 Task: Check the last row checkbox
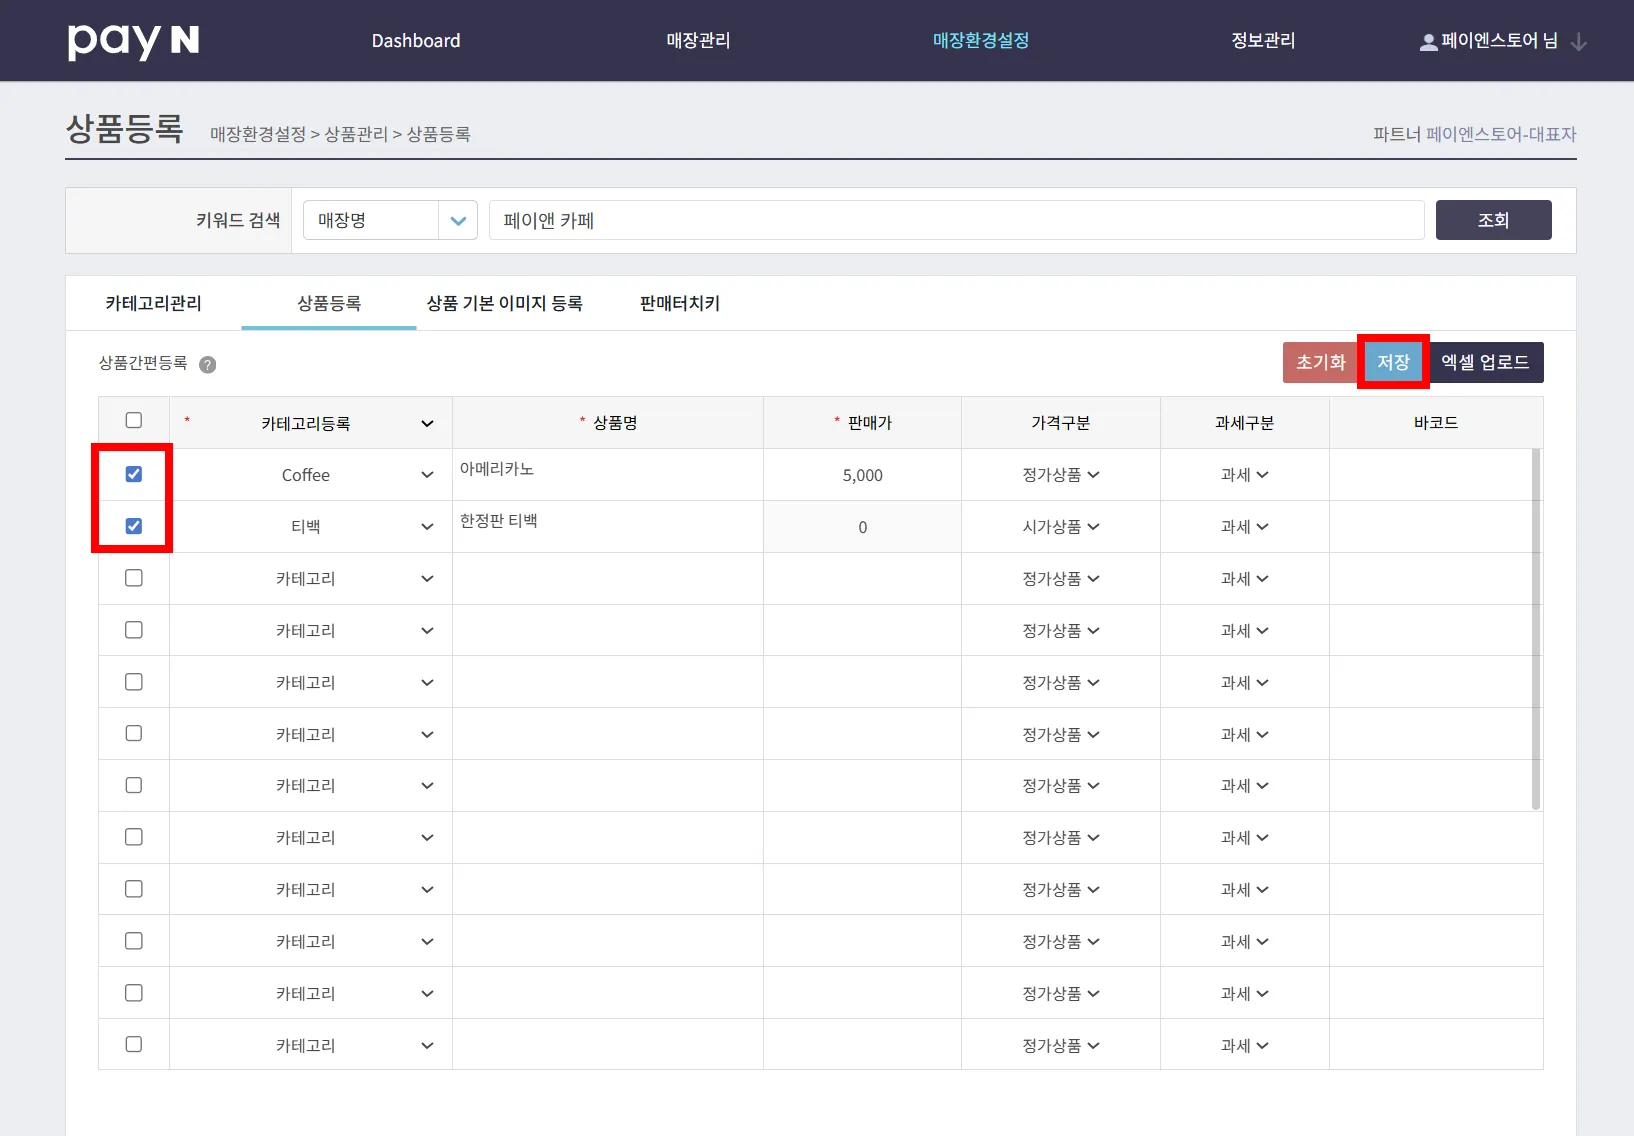tap(134, 1044)
